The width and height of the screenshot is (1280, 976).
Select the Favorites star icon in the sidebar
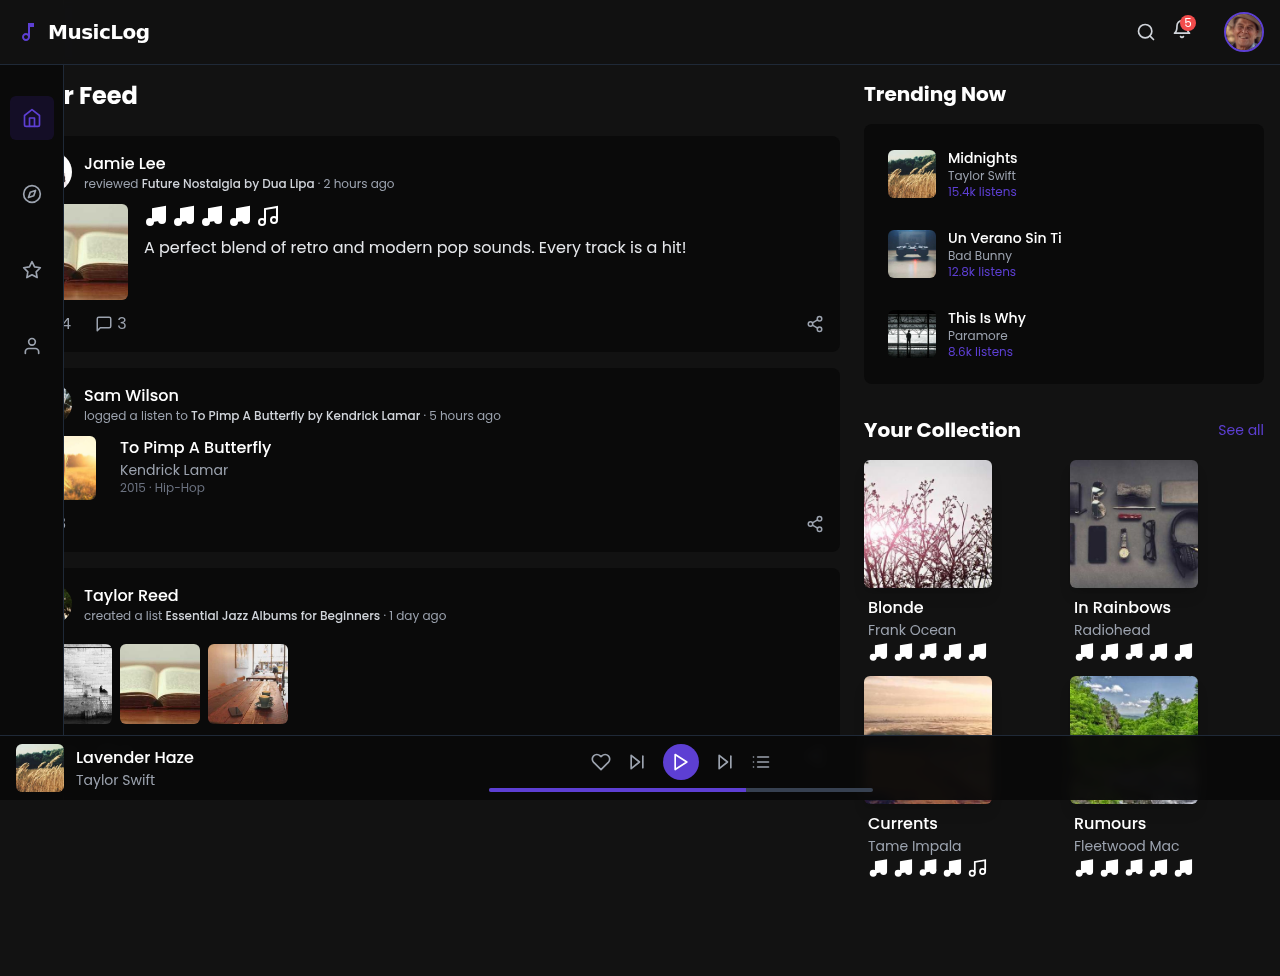click(31, 270)
